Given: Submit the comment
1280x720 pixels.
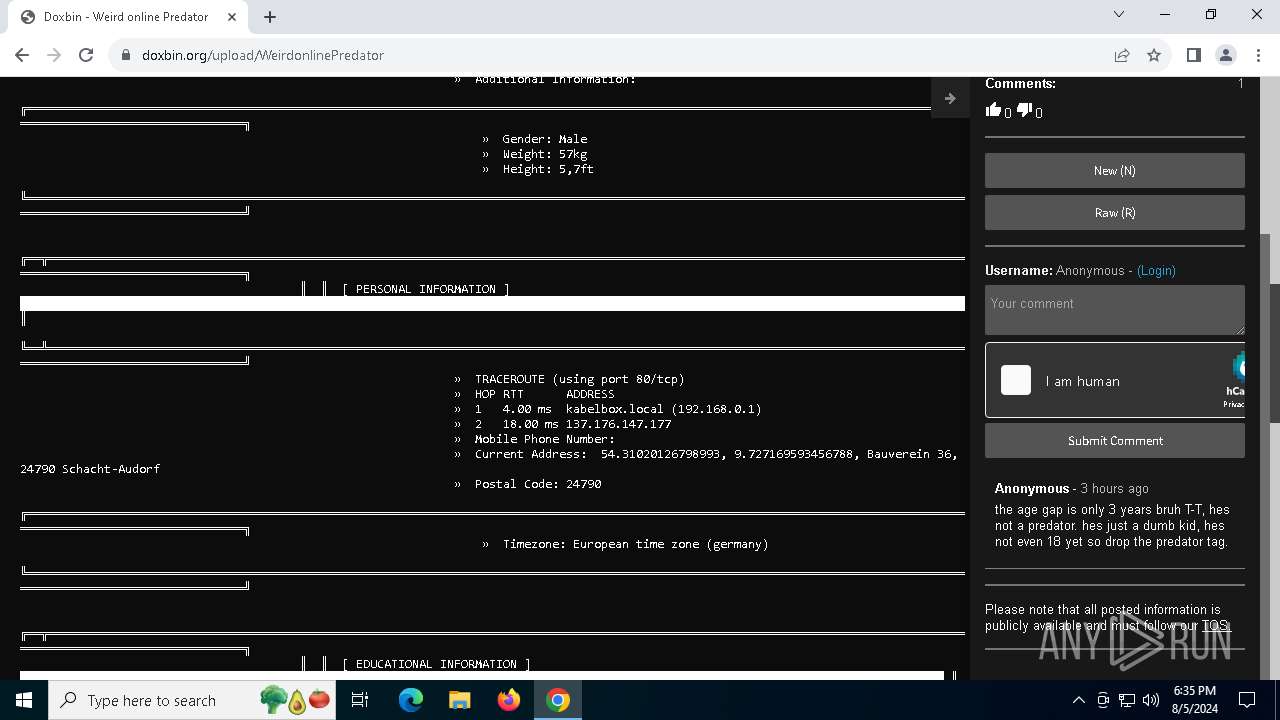Looking at the screenshot, I should point(1114,441).
